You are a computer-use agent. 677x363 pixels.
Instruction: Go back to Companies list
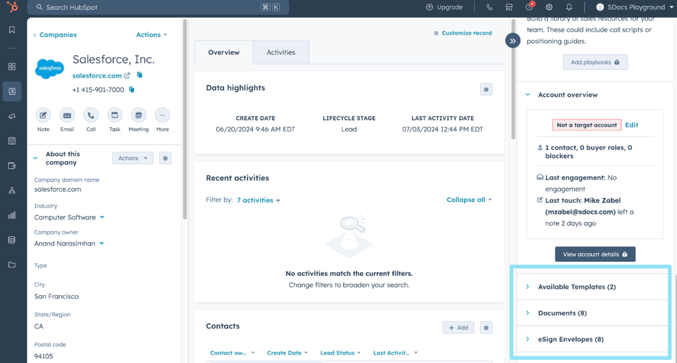(x=55, y=35)
